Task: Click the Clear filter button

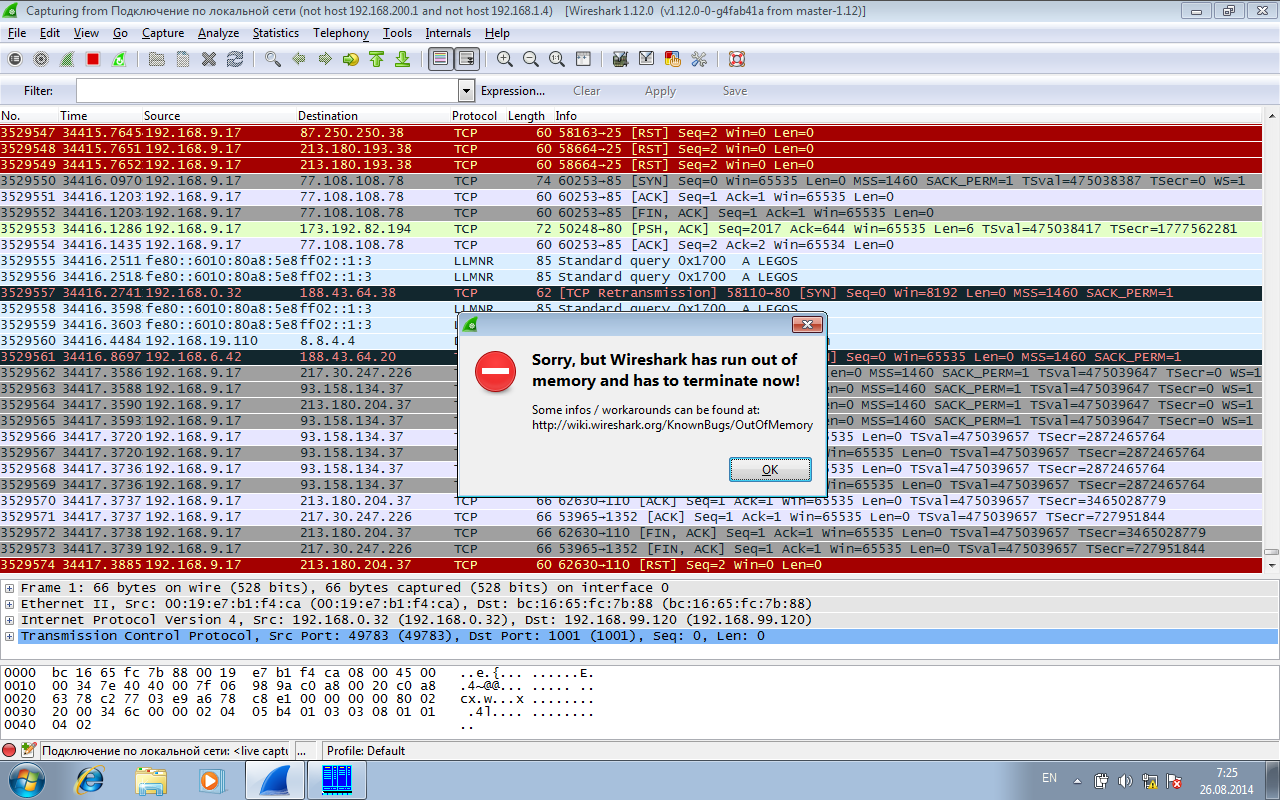Action: point(587,91)
